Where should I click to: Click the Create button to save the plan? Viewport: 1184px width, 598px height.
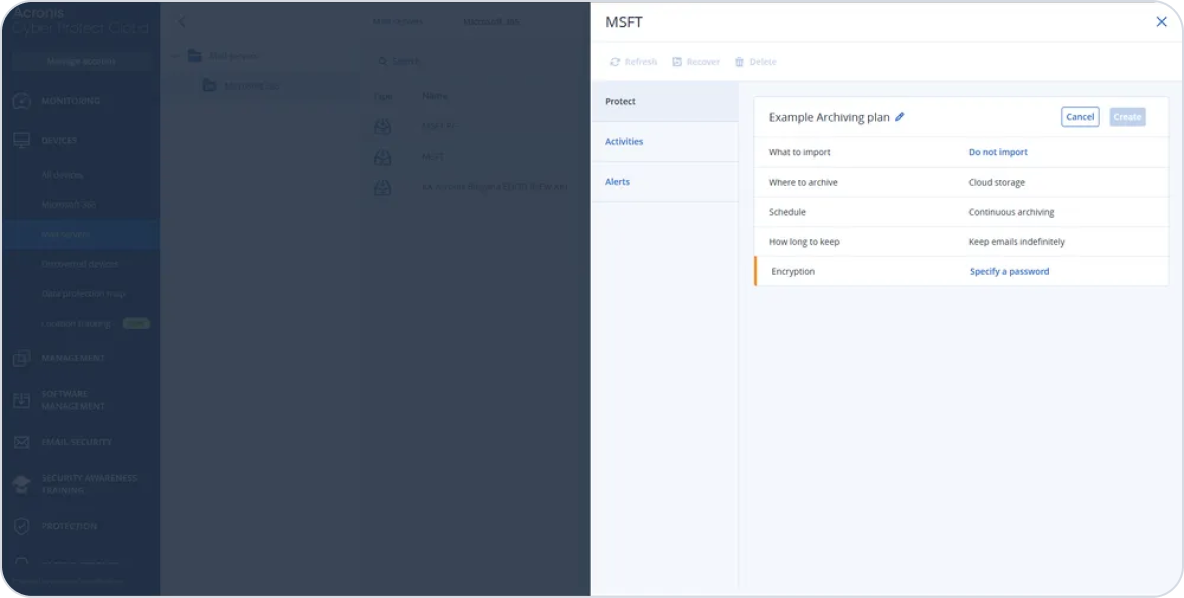click(1127, 117)
